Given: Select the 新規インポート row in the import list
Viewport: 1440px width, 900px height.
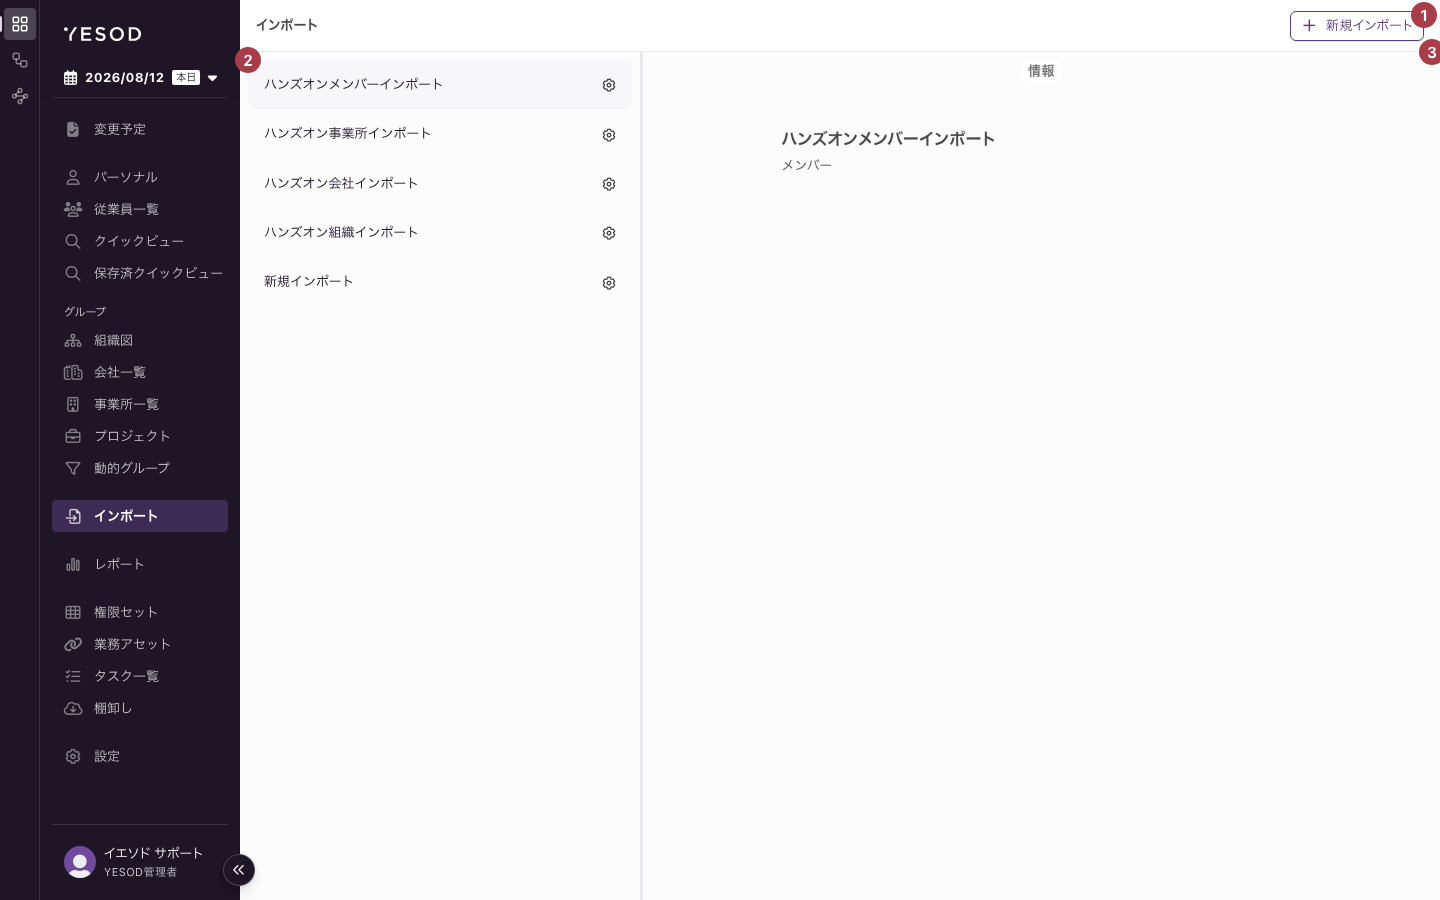Looking at the screenshot, I should (x=440, y=282).
